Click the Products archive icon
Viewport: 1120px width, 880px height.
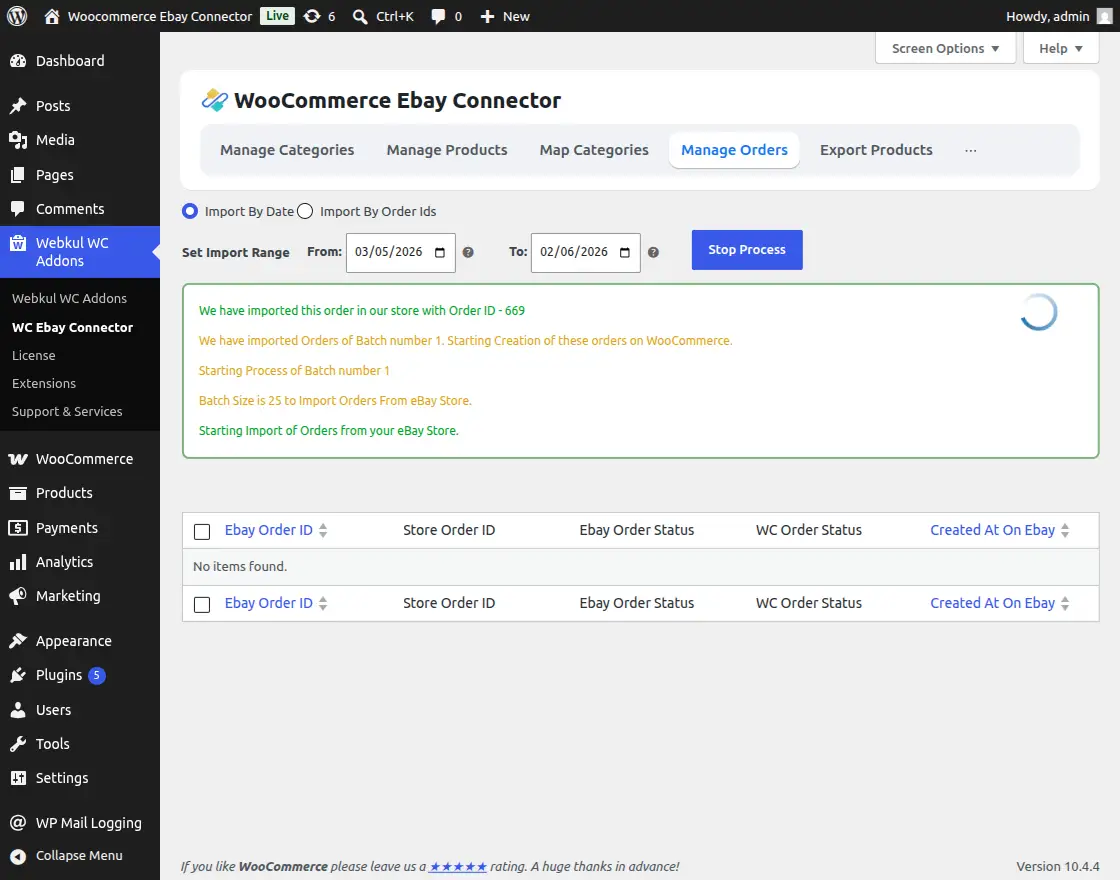pos(19,494)
